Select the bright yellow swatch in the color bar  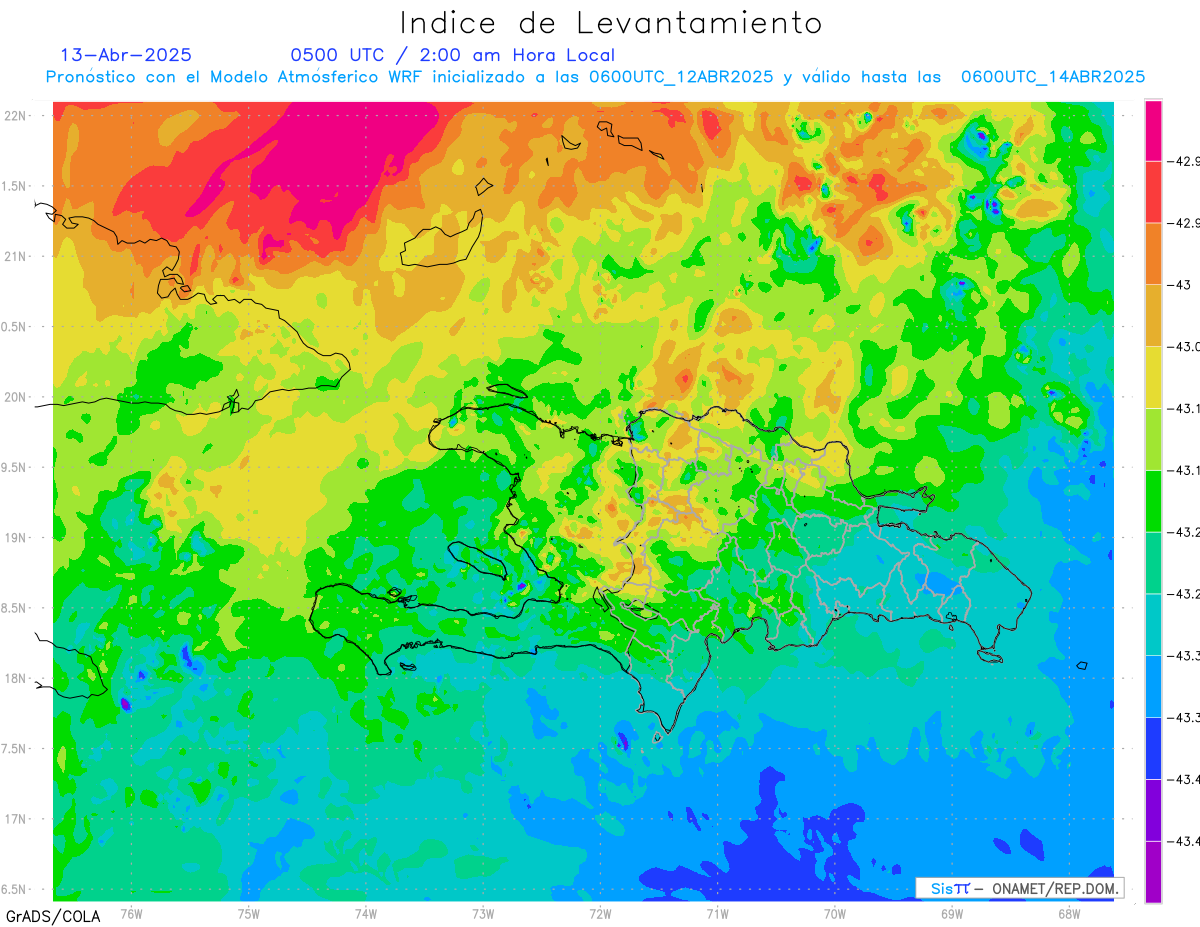click(1153, 377)
